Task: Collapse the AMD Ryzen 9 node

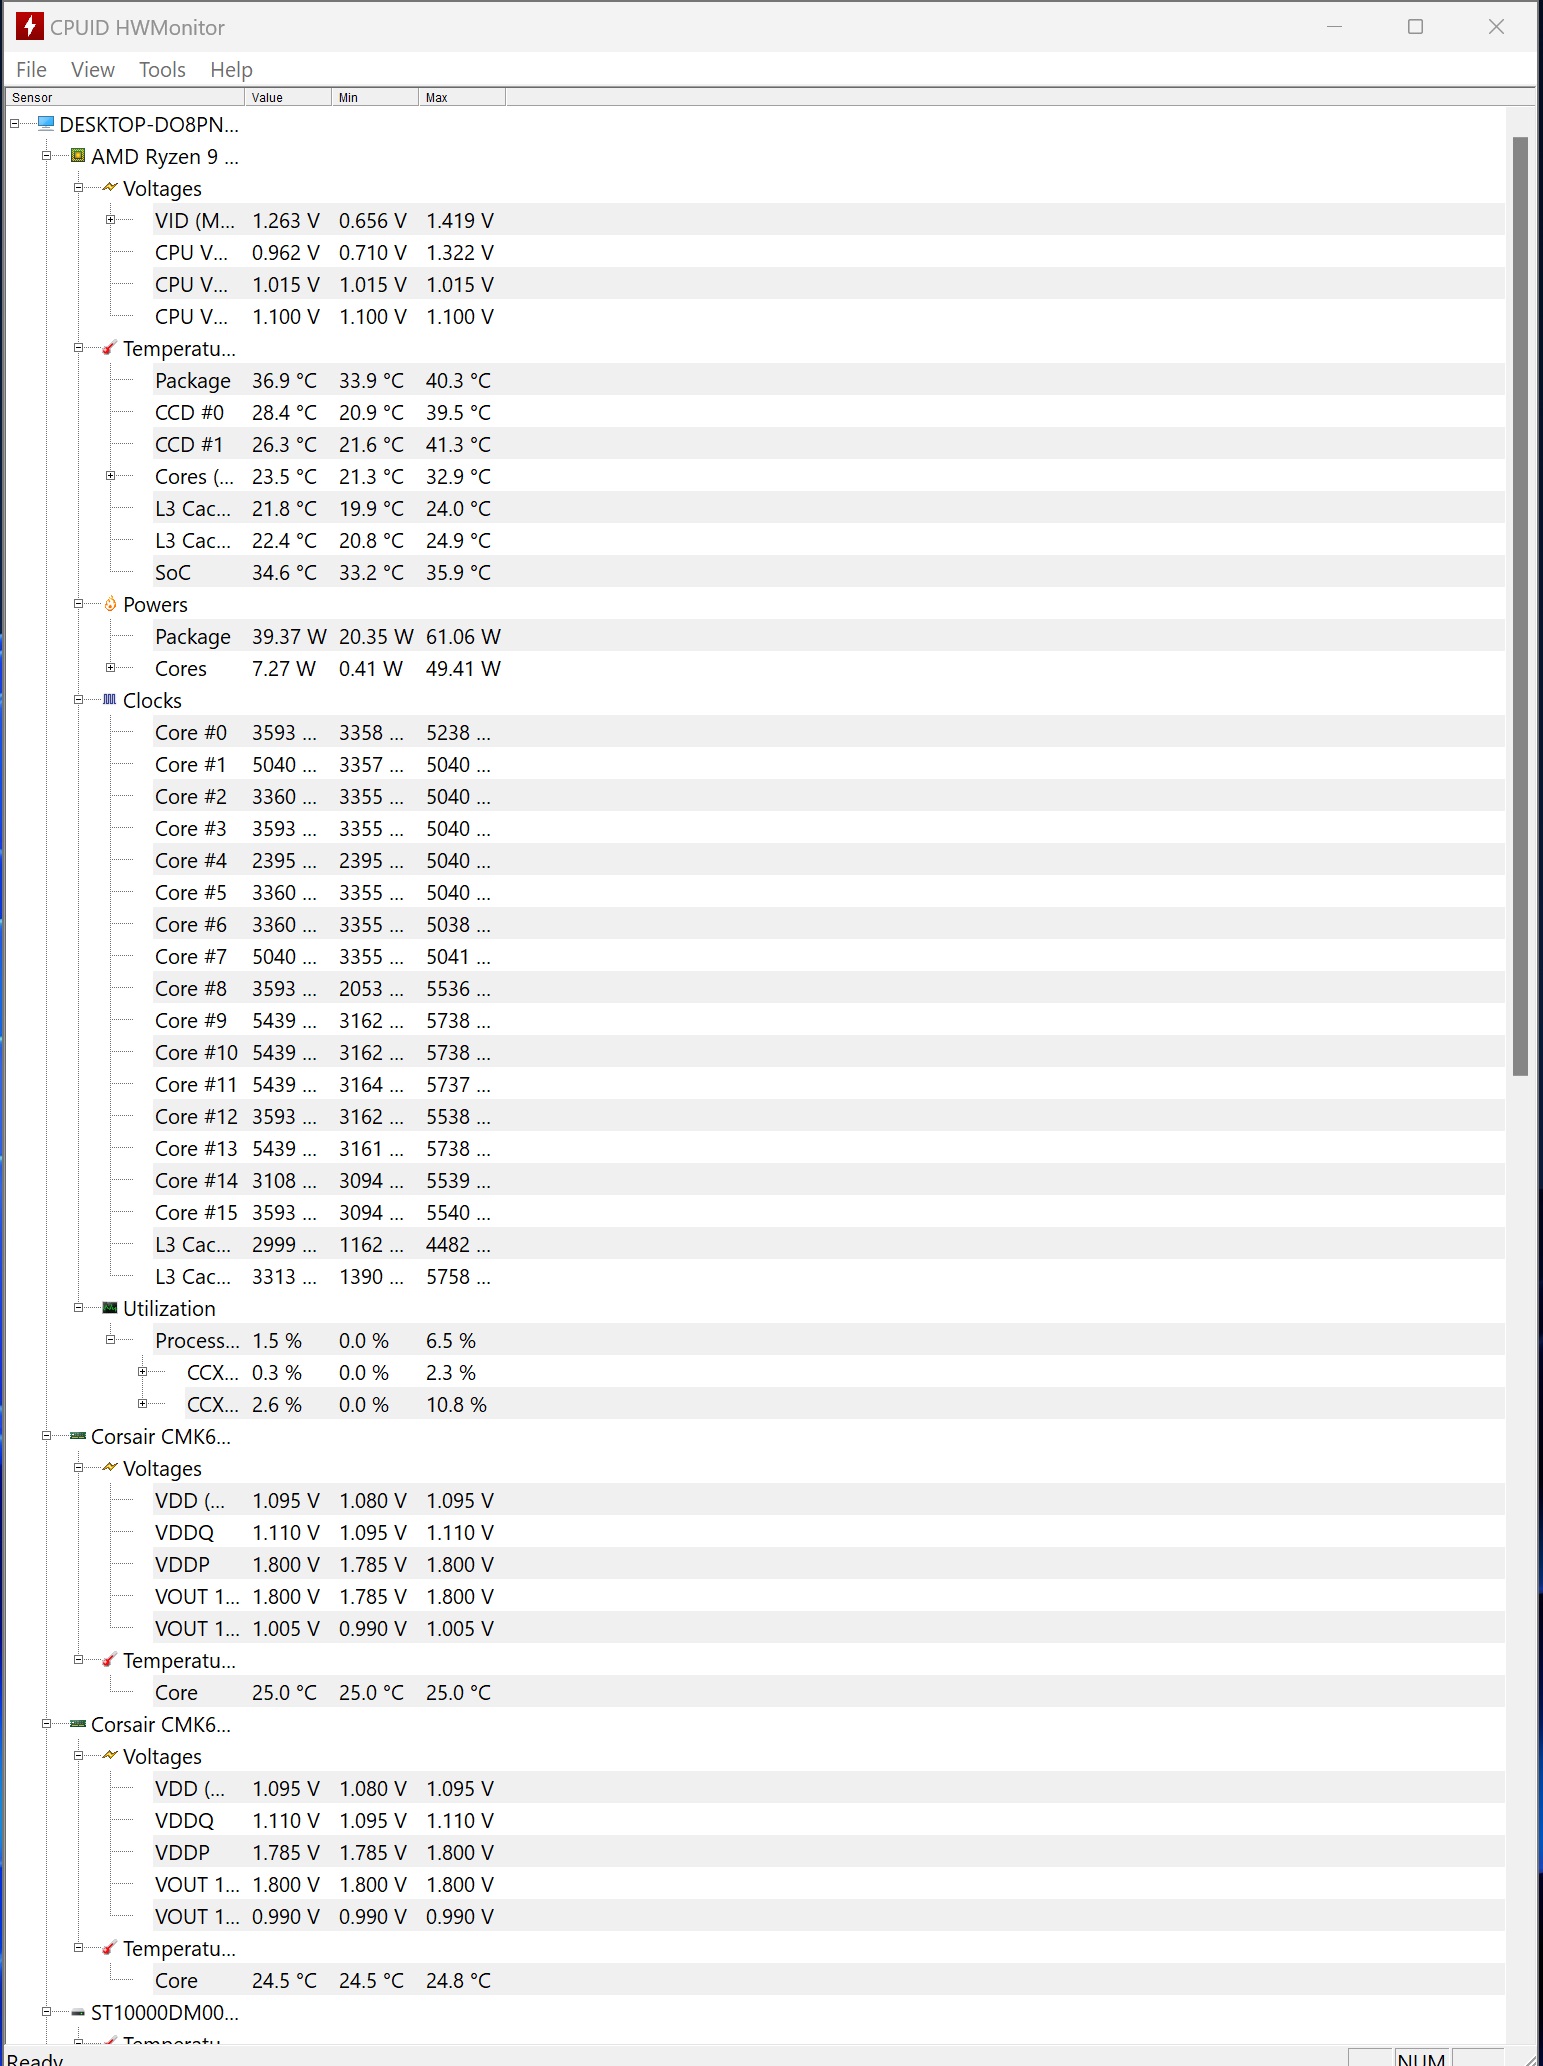Action: [47, 156]
